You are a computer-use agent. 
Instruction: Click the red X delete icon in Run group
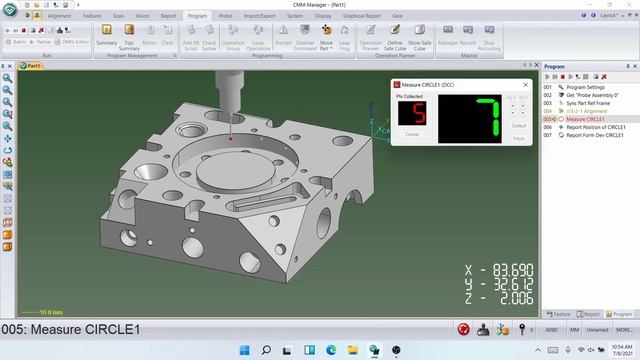click(x=41, y=30)
